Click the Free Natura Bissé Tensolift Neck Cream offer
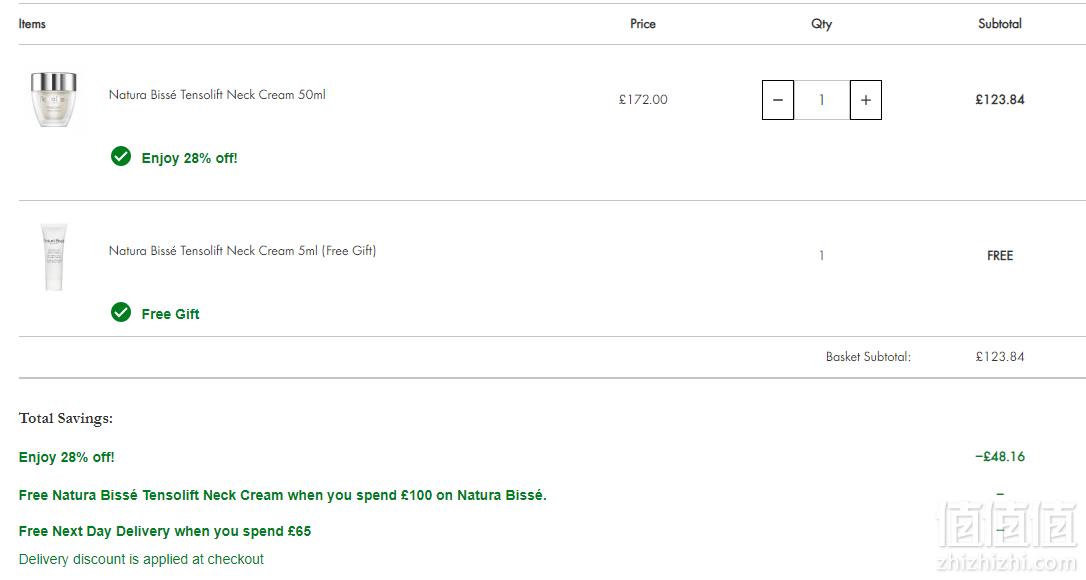 283,495
